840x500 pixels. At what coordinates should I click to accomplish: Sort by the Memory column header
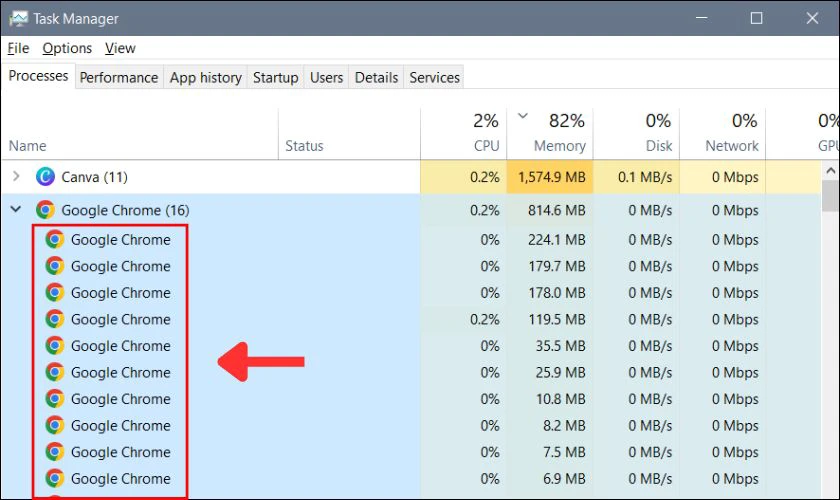click(x=550, y=134)
